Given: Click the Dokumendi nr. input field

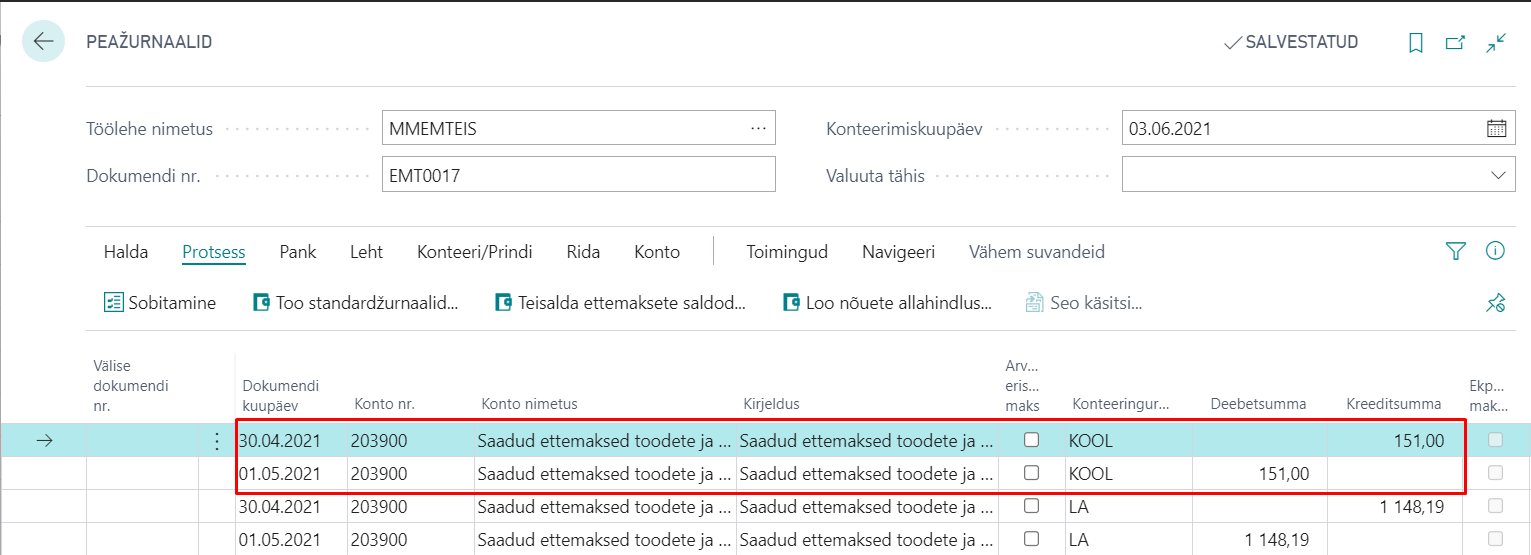Looking at the screenshot, I should [x=578, y=175].
